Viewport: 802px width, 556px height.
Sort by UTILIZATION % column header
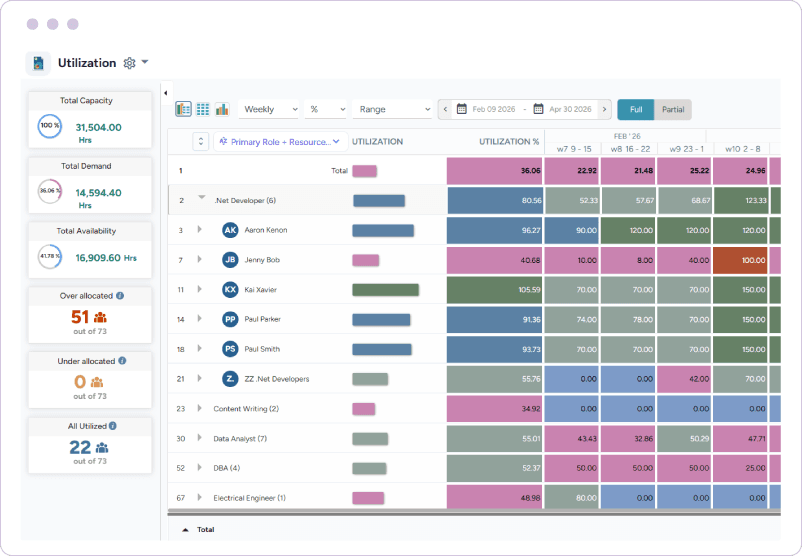pyautogui.click(x=509, y=142)
